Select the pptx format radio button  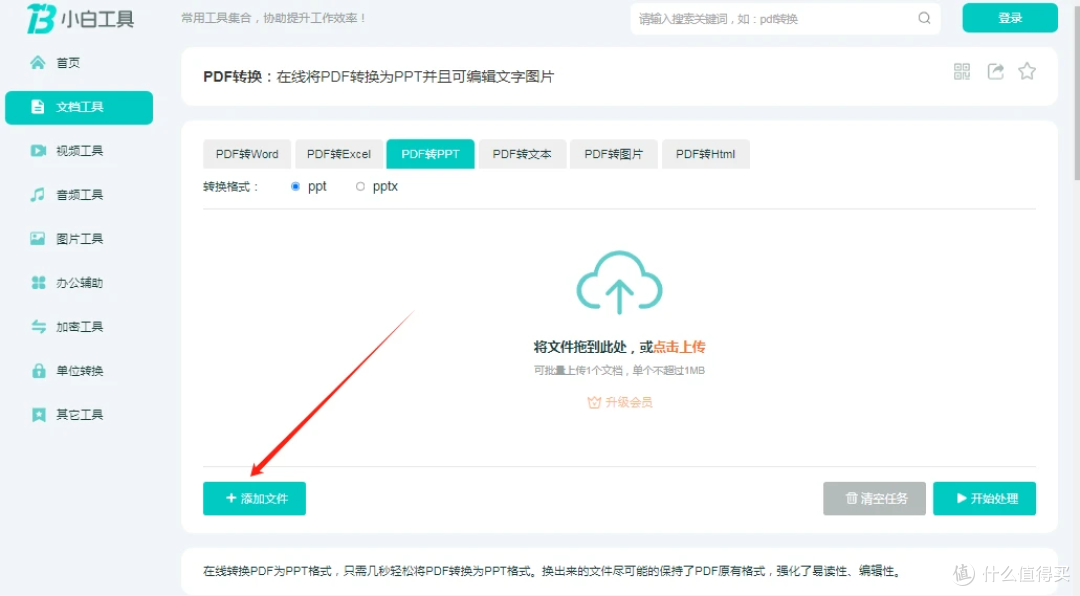point(360,187)
